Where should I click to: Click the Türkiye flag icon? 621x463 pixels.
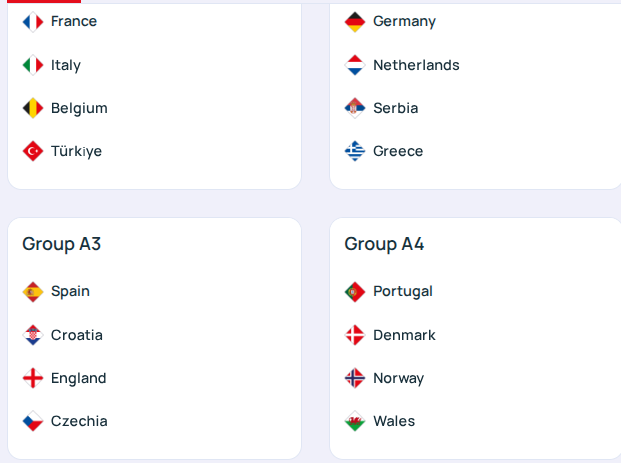(x=33, y=151)
